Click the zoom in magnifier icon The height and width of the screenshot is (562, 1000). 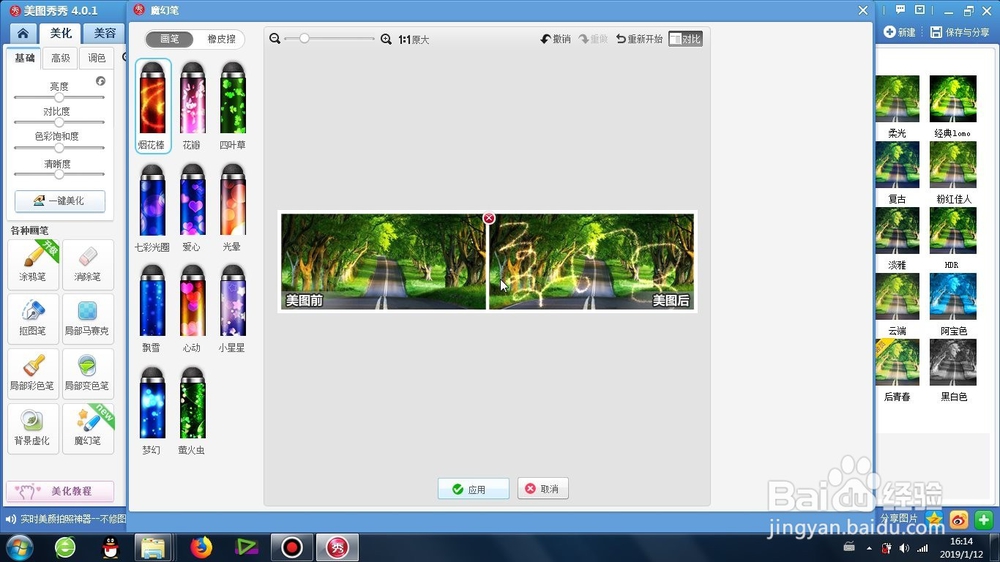click(x=386, y=39)
